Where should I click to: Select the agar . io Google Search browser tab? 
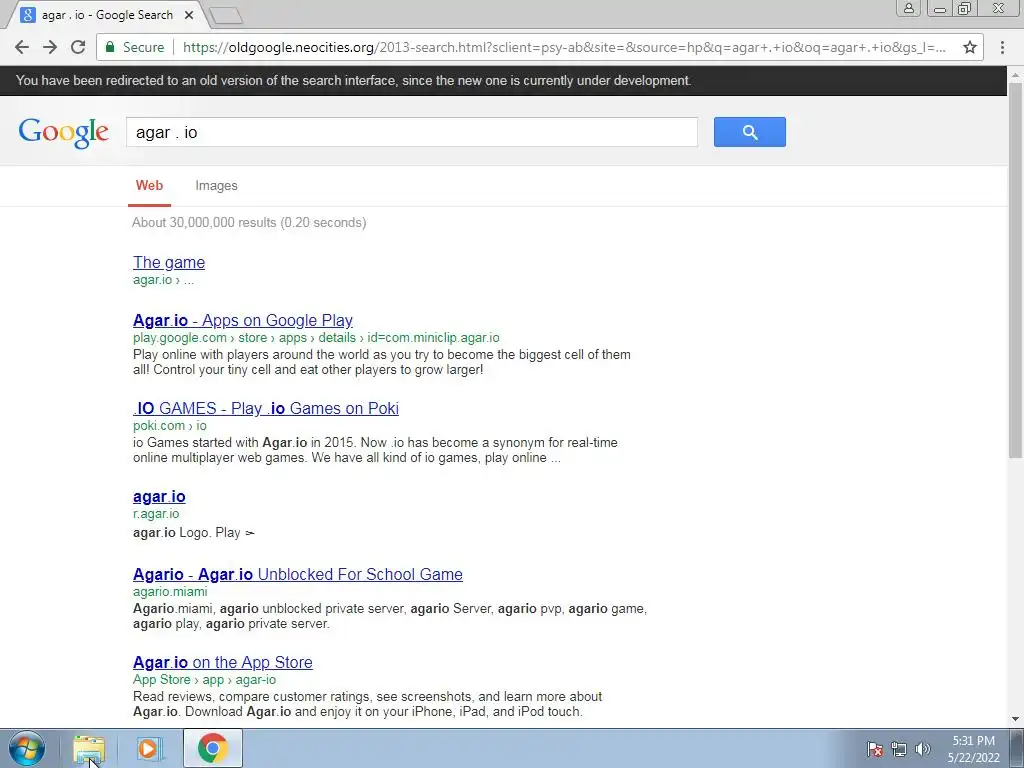[x=108, y=15]
